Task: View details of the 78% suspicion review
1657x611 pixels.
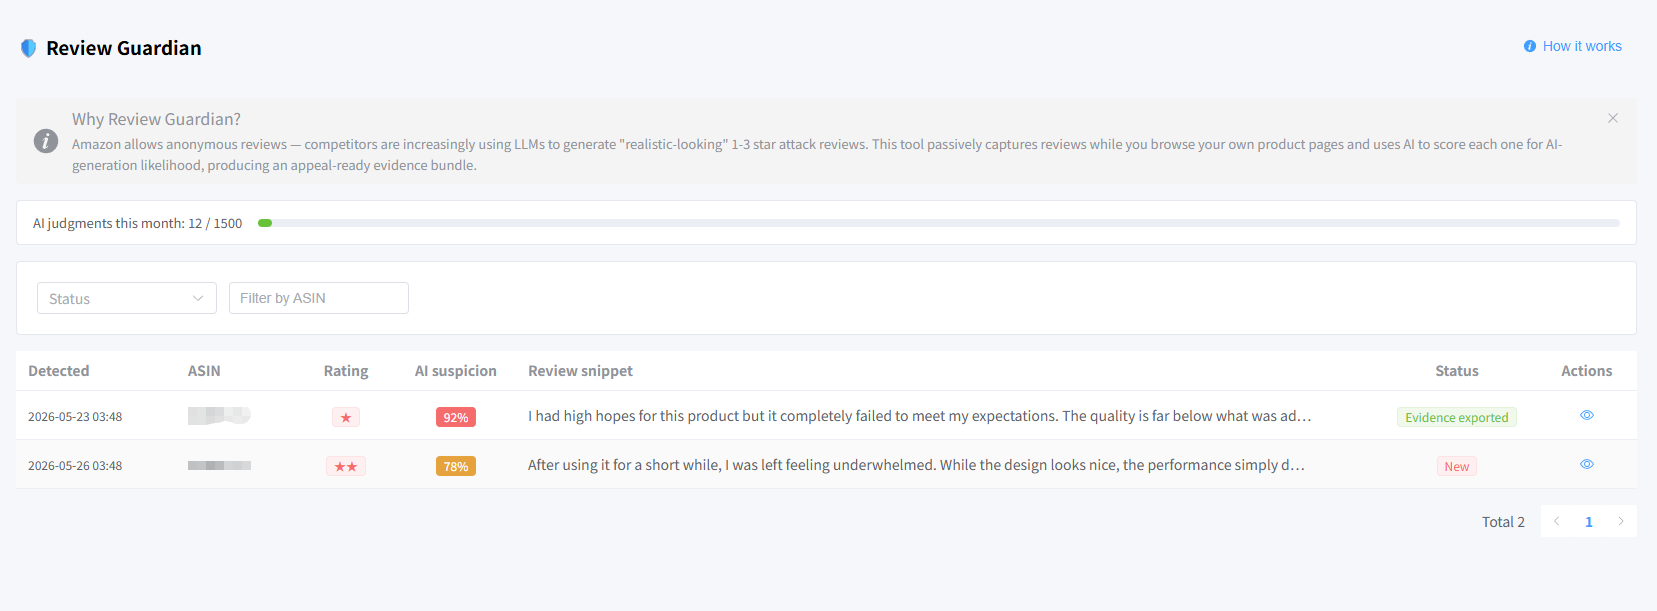Action: [1587, 464]
